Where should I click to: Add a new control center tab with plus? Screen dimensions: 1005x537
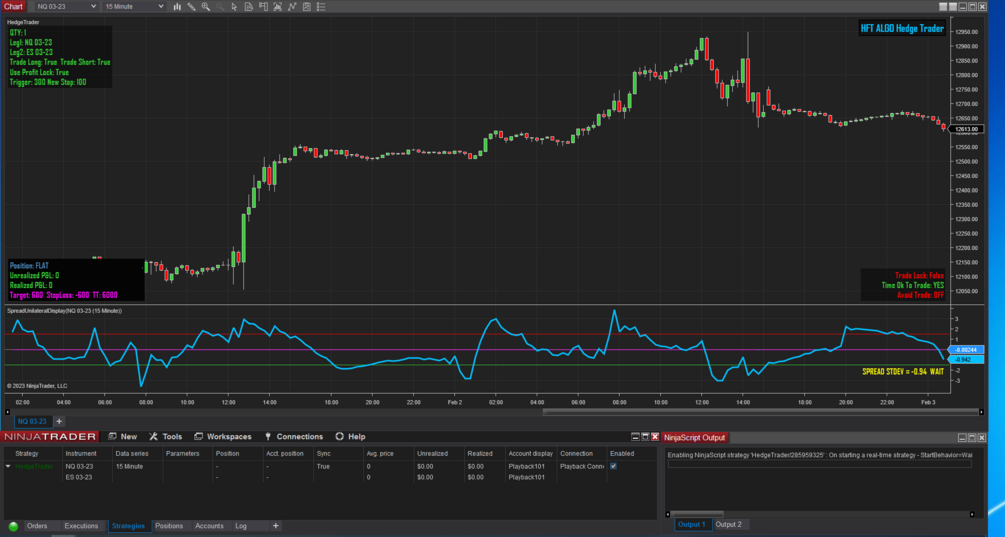click(x=276, y=526)
